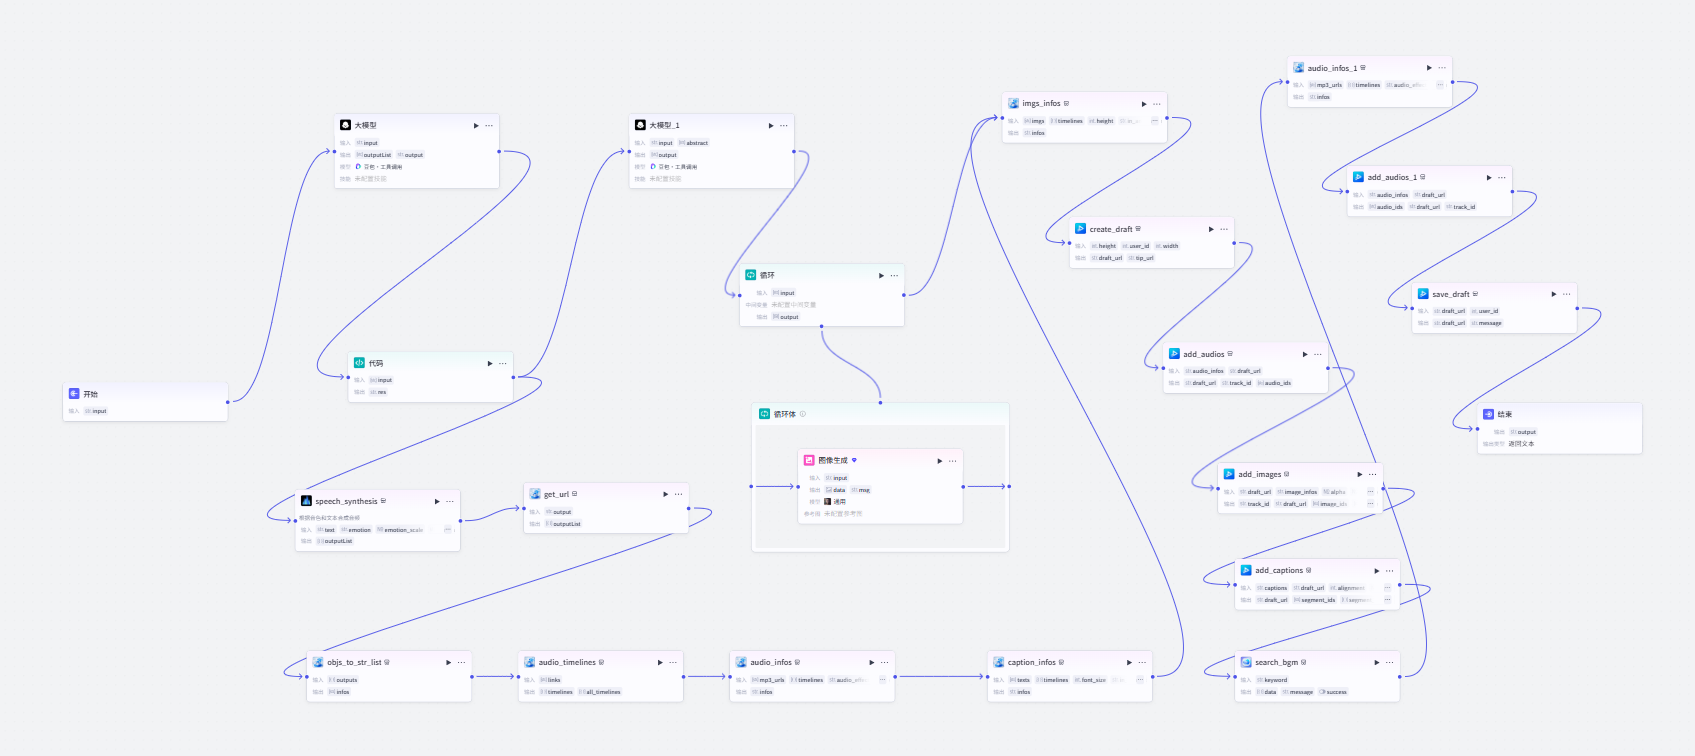1695x756 pixels.
Task: Open more options menu on search_bgm node
Action: click(x=1390, y=662)
